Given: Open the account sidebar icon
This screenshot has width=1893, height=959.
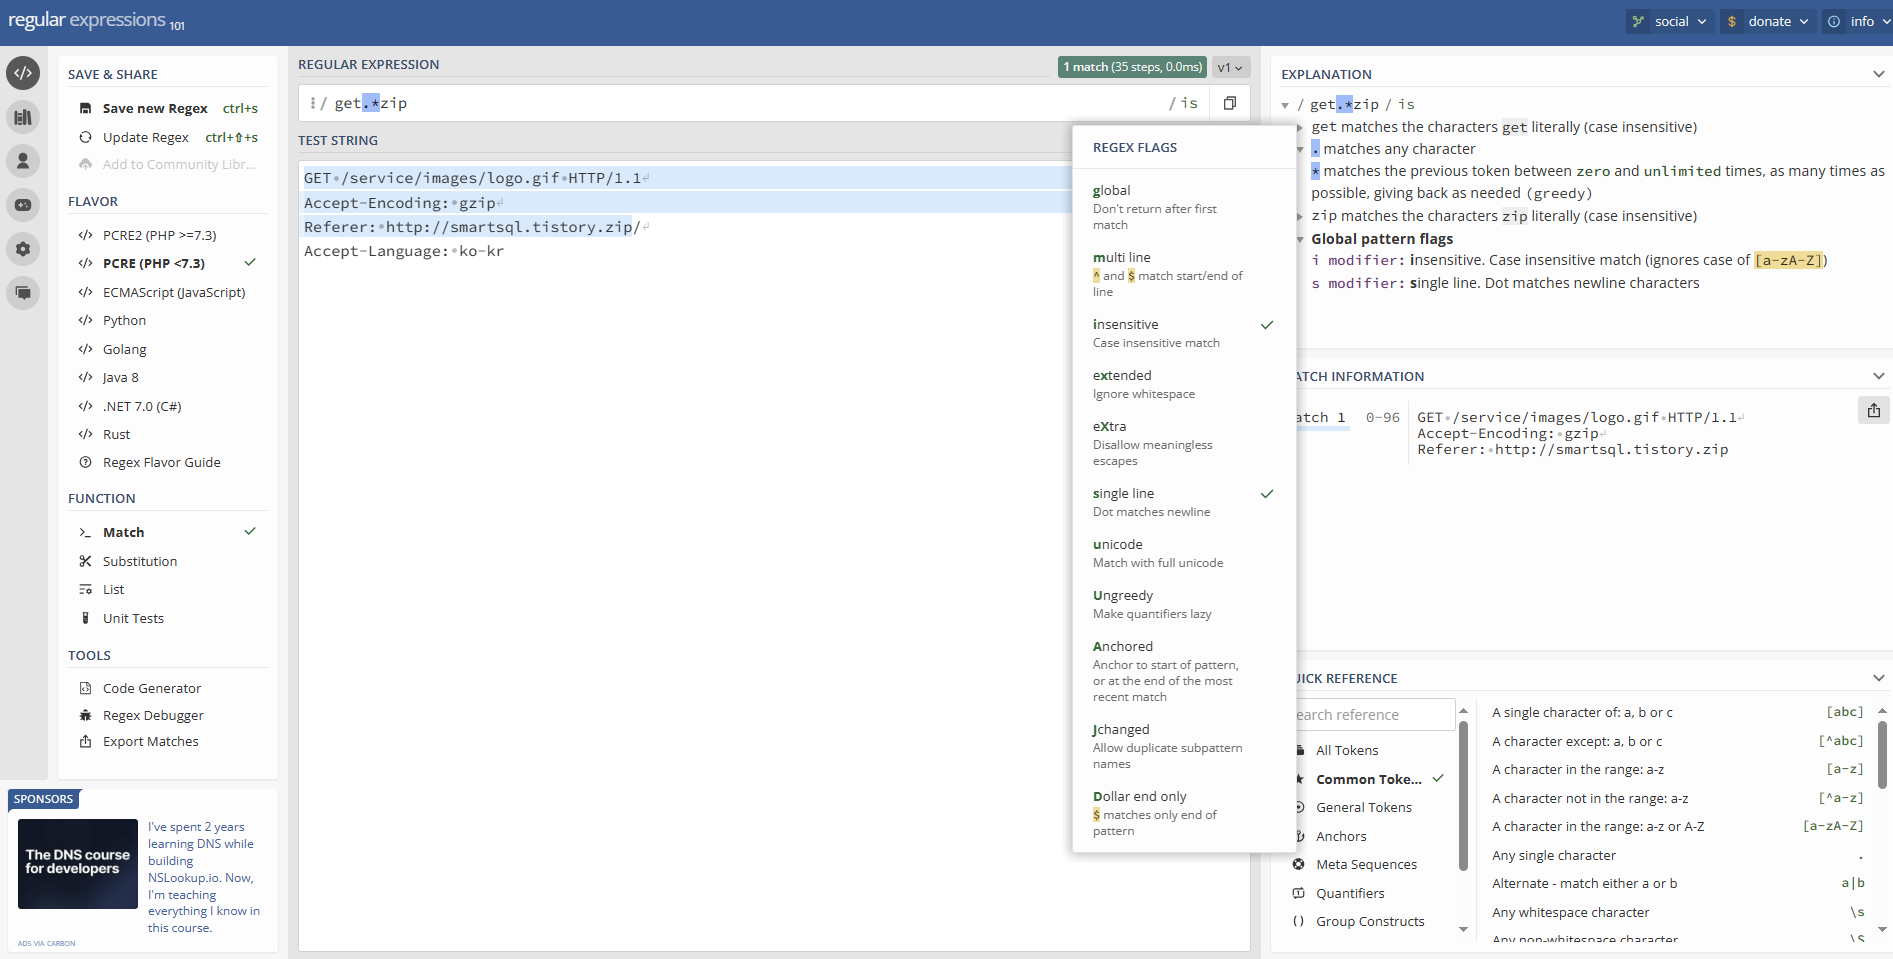Looking at the screenshot, I should pyautogui.click(x=23, y=161).
